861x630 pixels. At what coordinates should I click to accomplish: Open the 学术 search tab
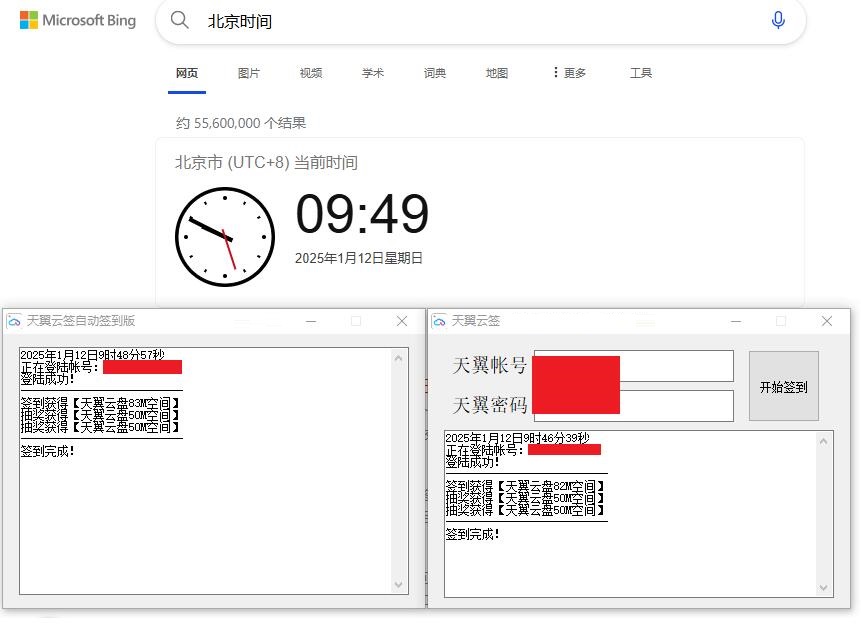(x=372, y=72)
